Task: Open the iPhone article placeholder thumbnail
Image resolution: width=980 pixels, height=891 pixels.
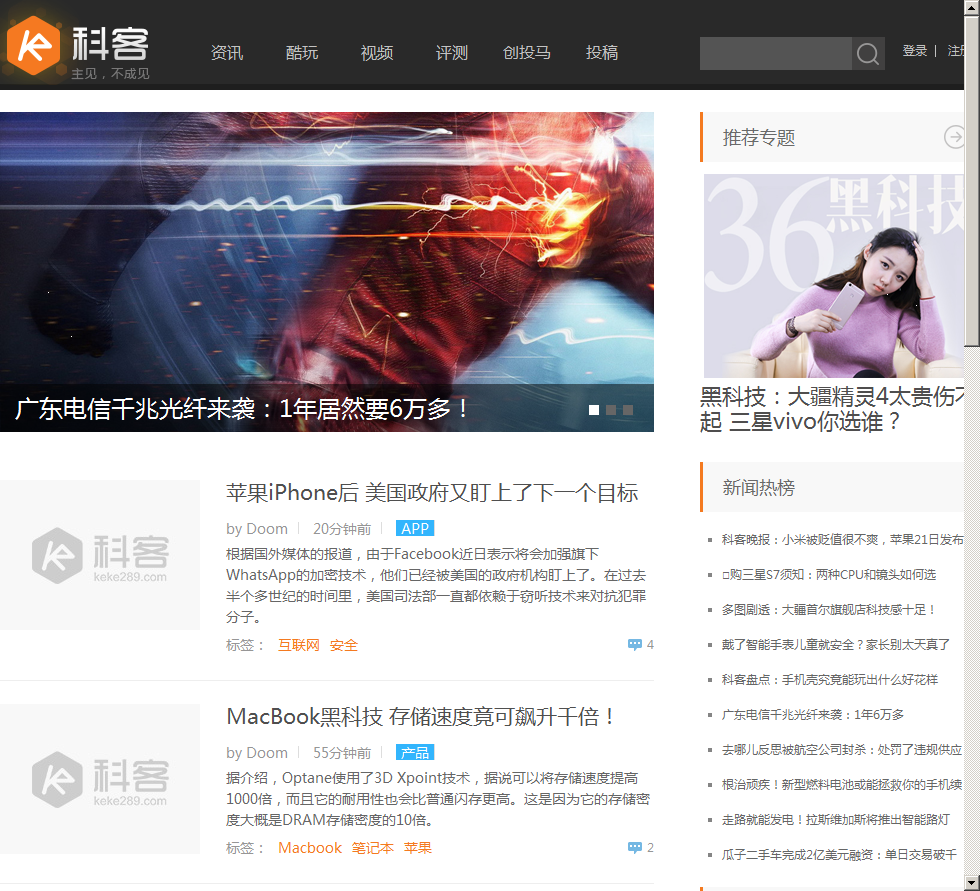Action: point(100,554)
